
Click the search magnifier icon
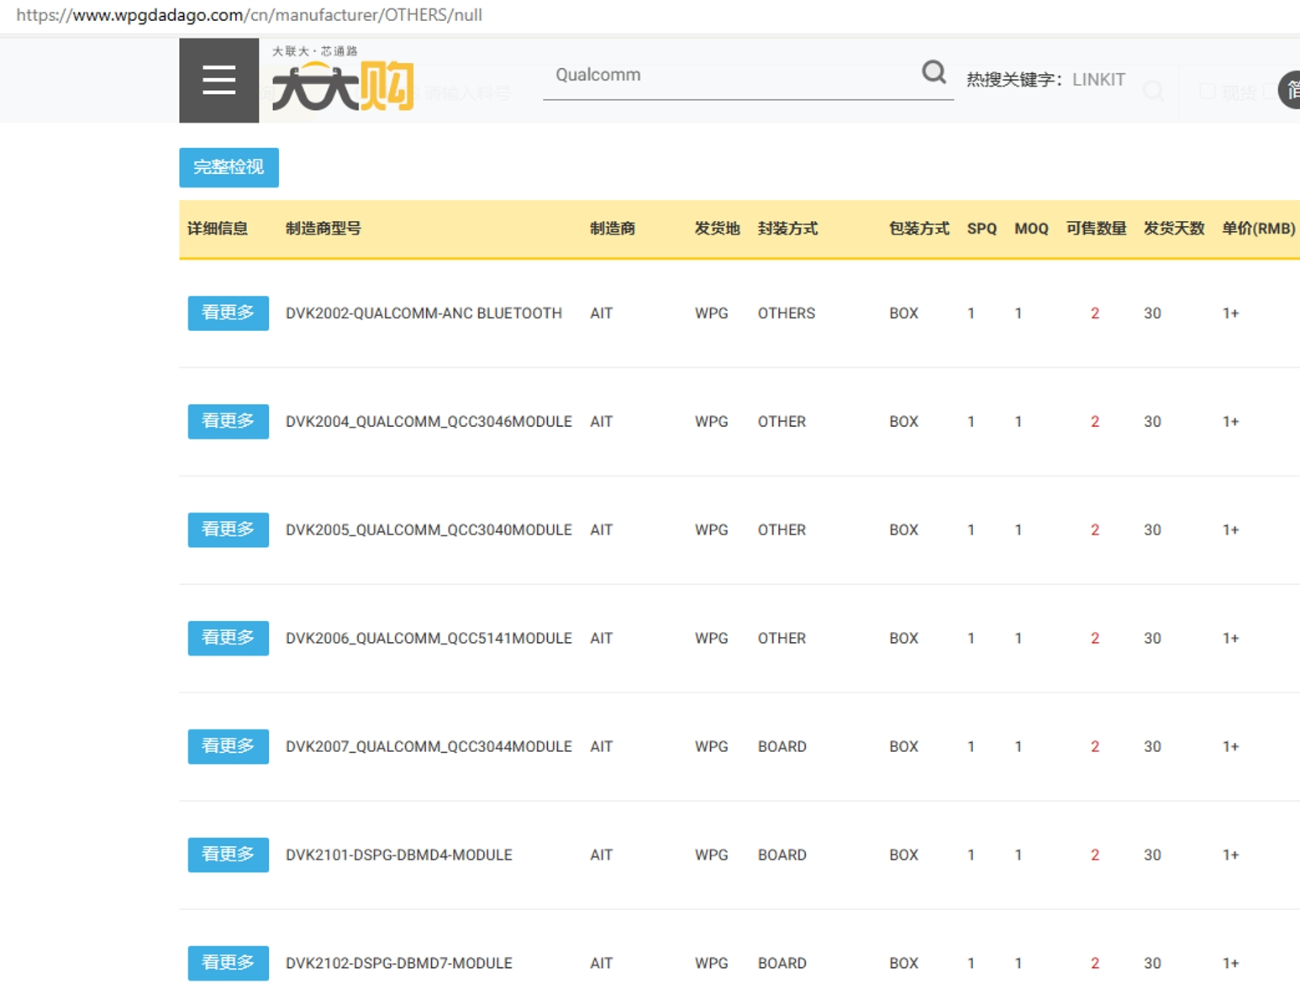pos(933,72)
